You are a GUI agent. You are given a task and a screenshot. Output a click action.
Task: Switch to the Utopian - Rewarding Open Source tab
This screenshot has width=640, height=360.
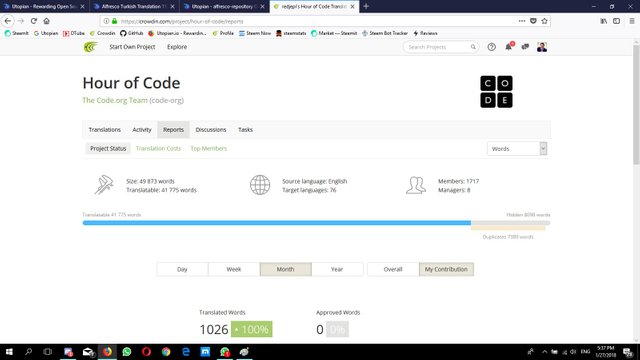coord(44,6)
